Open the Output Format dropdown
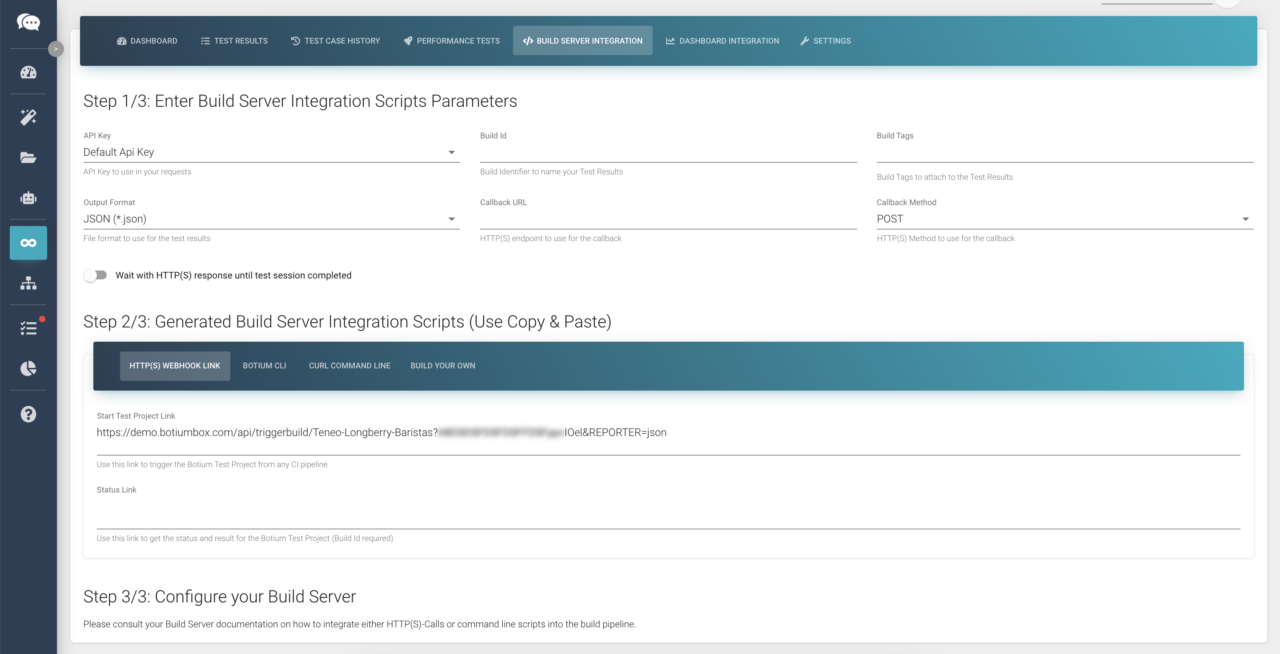This screenshot has width=1280, height=654. click(x=451, y=218)
